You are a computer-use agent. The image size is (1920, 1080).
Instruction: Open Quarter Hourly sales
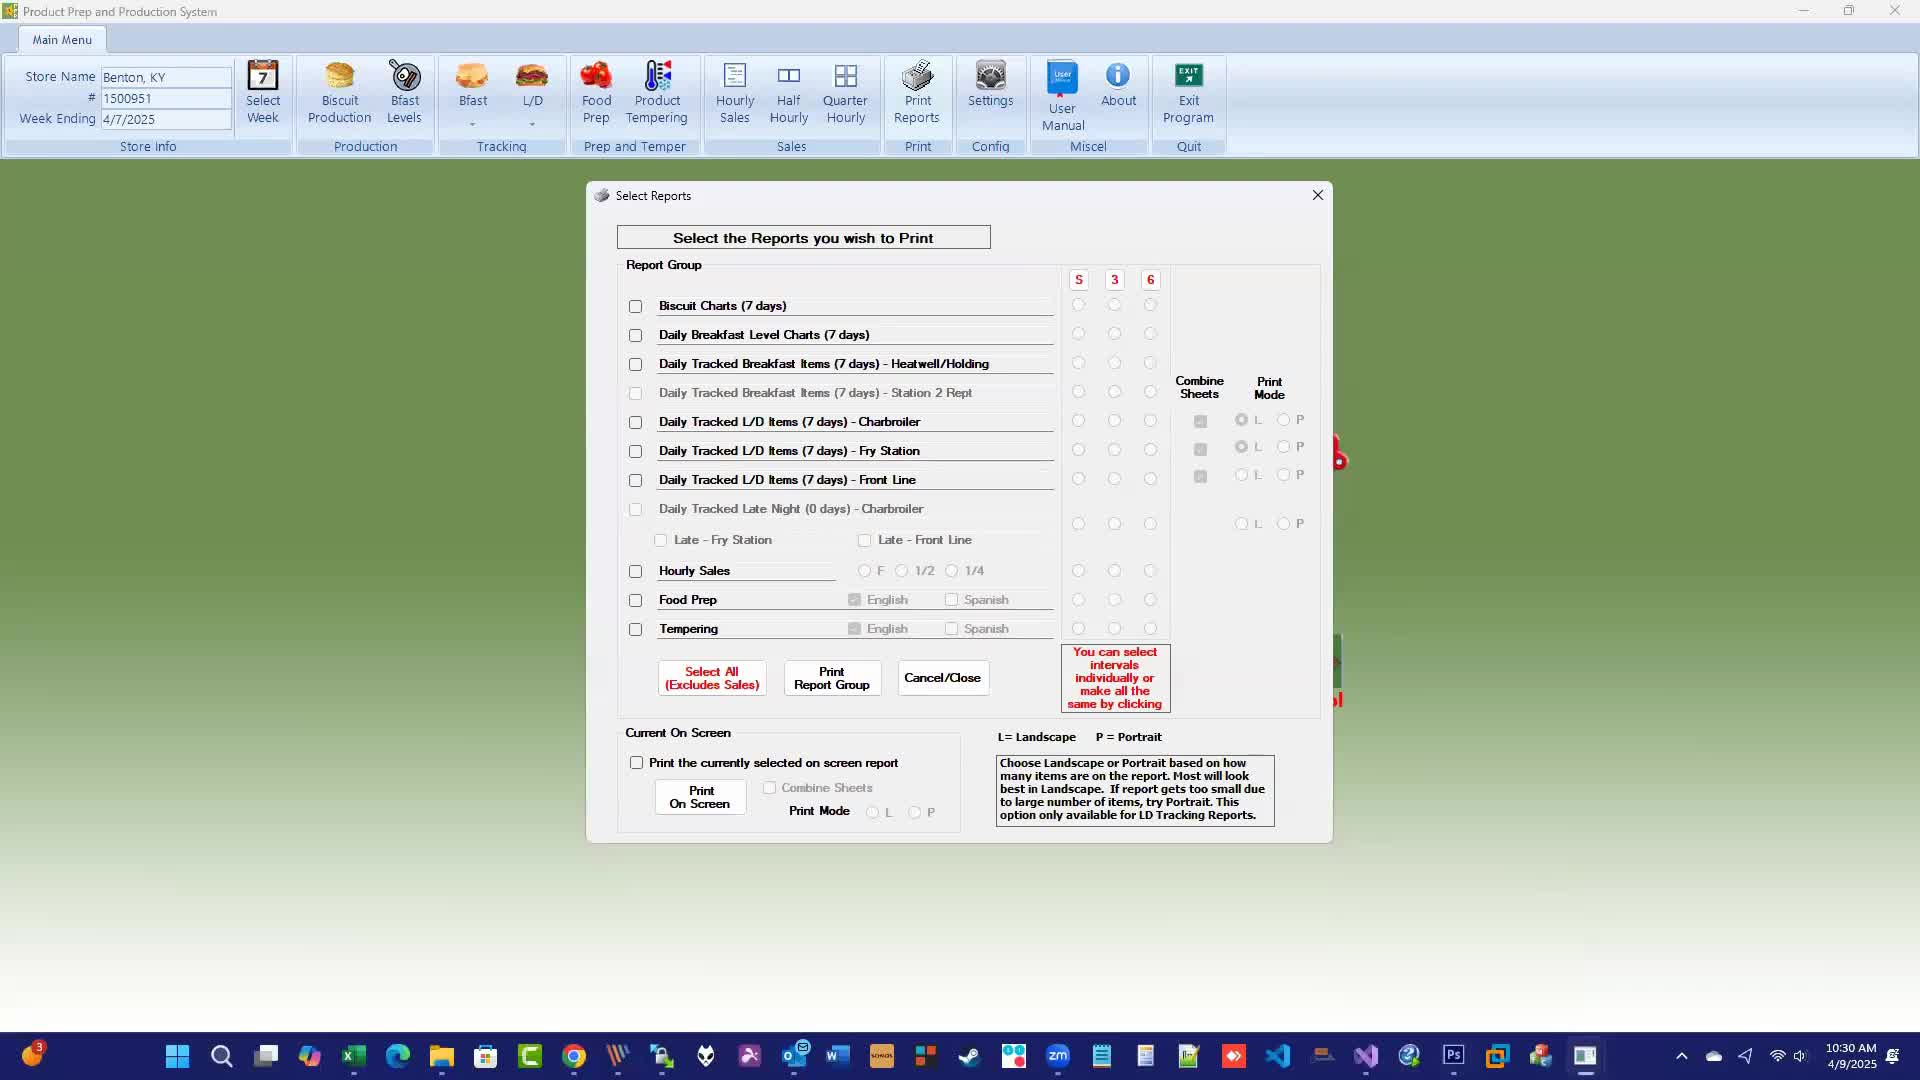coord(846,93)
